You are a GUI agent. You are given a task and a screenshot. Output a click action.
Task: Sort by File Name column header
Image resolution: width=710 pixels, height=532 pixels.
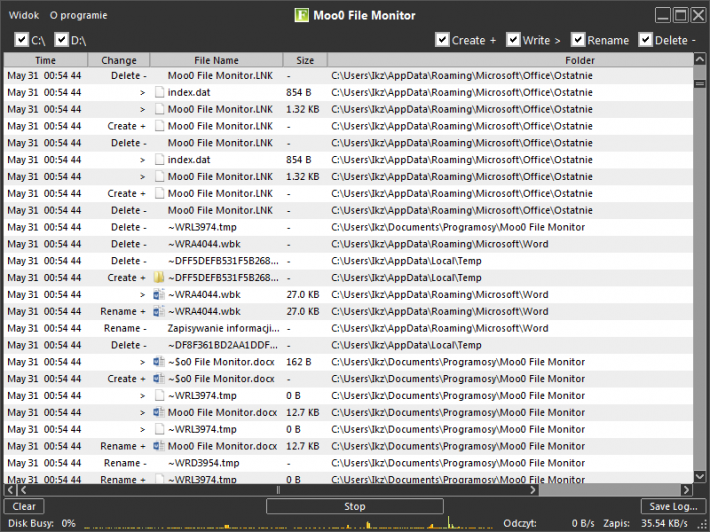click(x=216, y=60)
